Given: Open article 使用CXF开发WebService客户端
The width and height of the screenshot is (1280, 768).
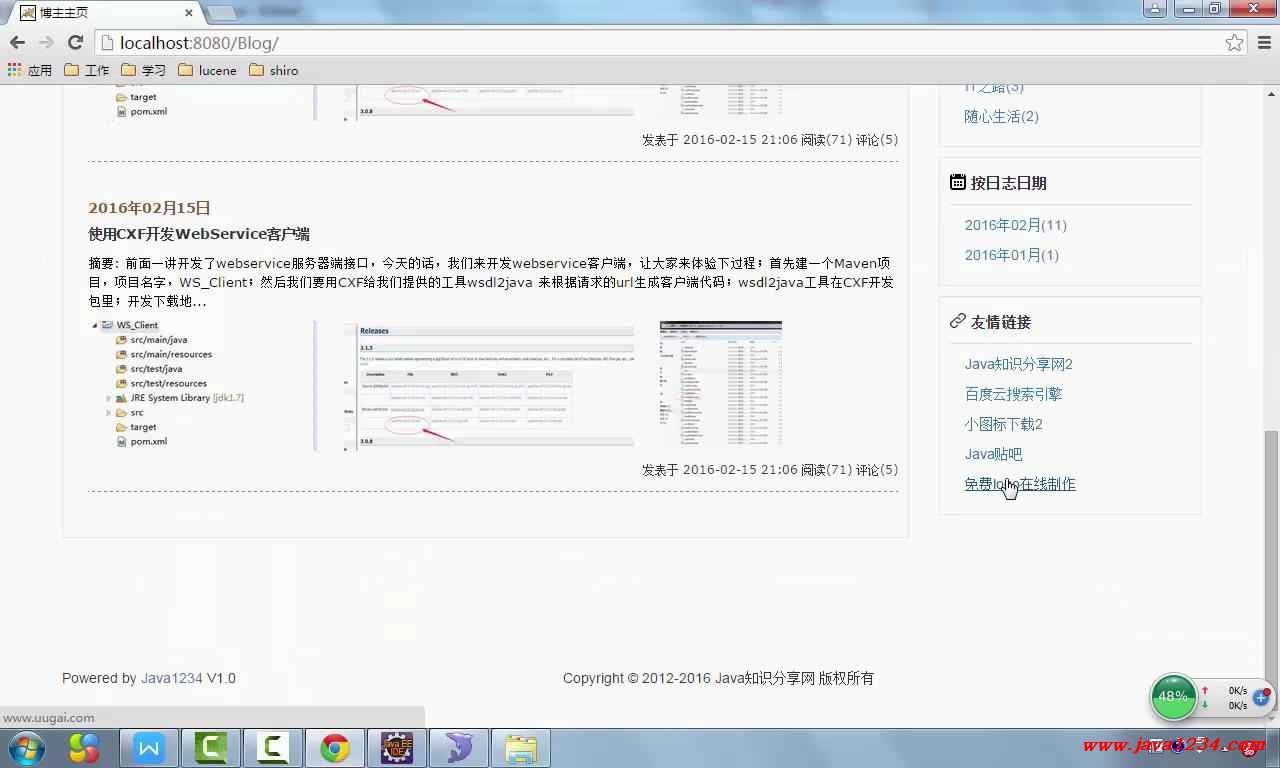Looking at the screenshot, I should [199, 234].
